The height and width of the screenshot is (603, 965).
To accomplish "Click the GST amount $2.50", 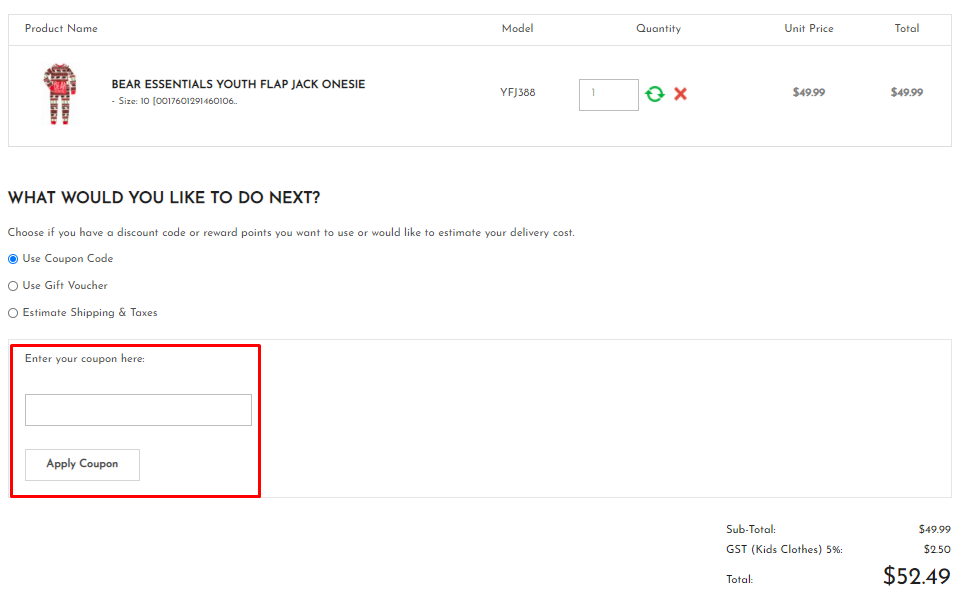I will pos(937,549).
